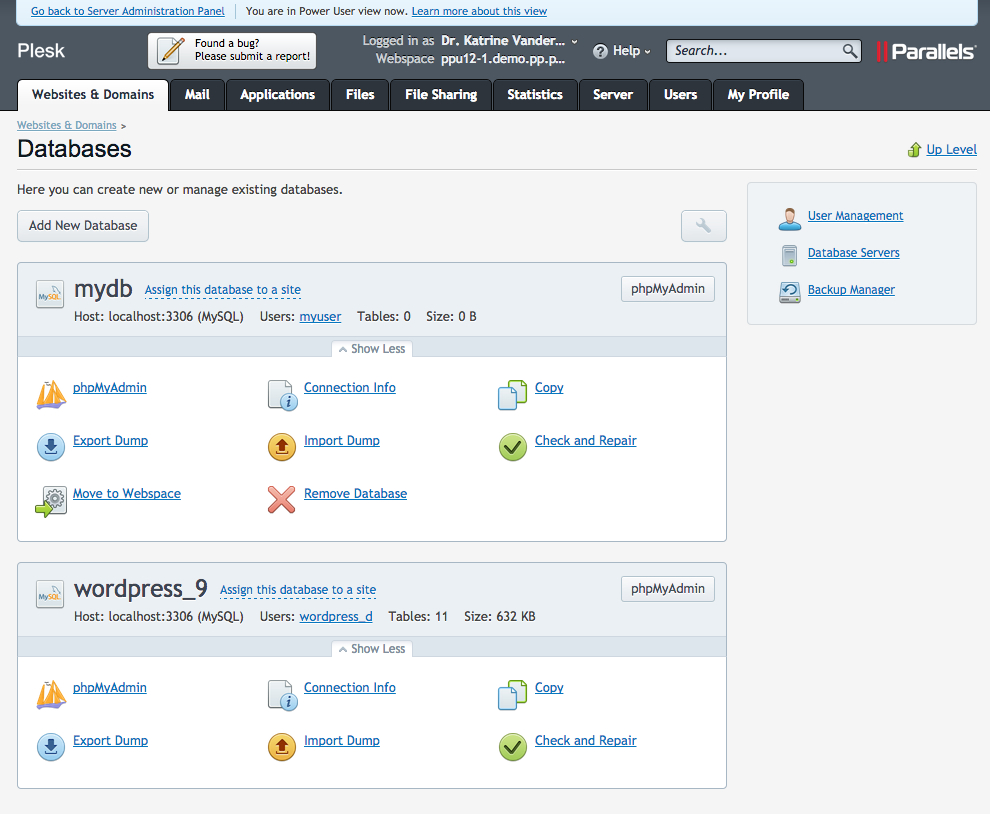The width and height of the screenshot is (990, 814).
Task: Click the Parallels logo
Action: pos(926,51)
